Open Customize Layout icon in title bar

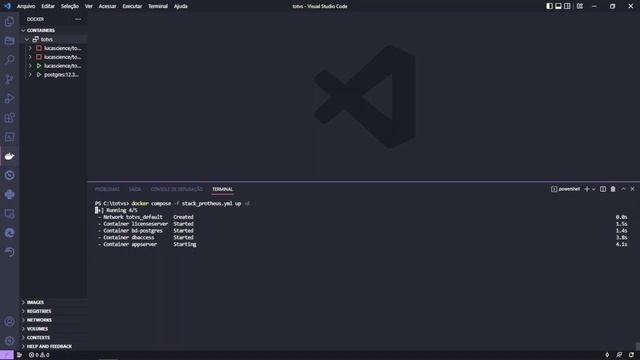[580, 6]
